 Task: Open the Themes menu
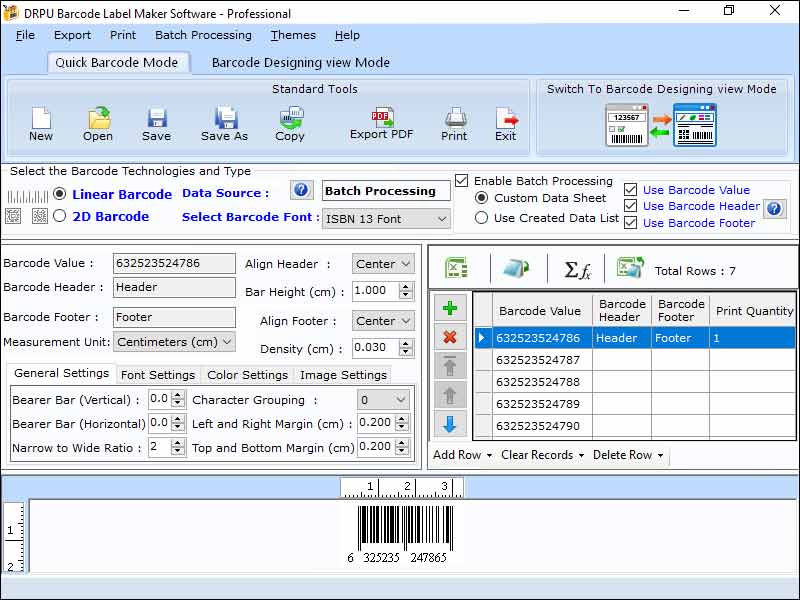pos(293,35)
